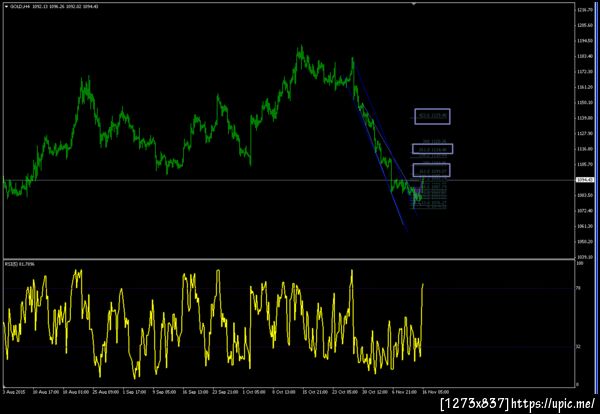Click the 30 Oct 12:00 time label
This screenshot has height=414, width=600.
pos(375,392)
